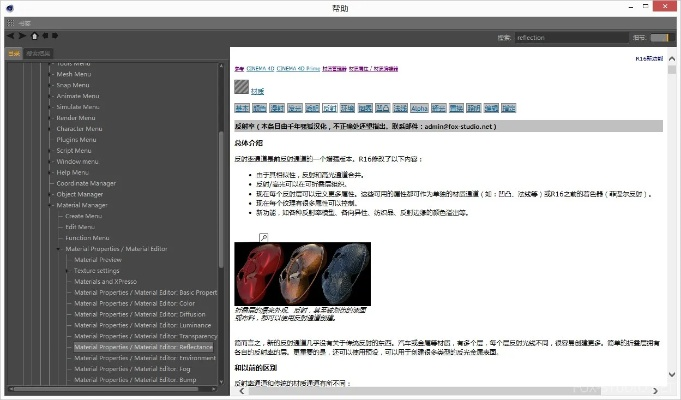Click the forward navigation arrow
The width and height of the screenshot is (681, 400).
[22, 35]
